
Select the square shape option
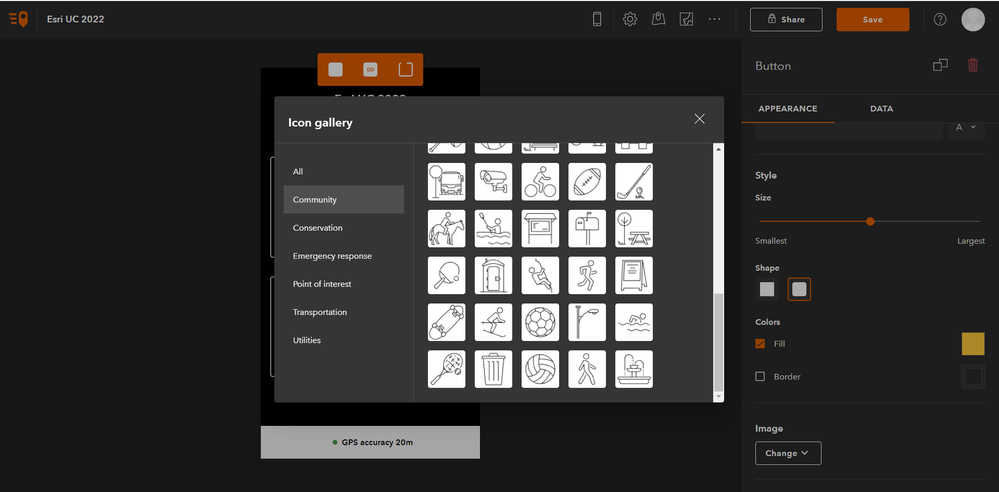coord(767,289)
